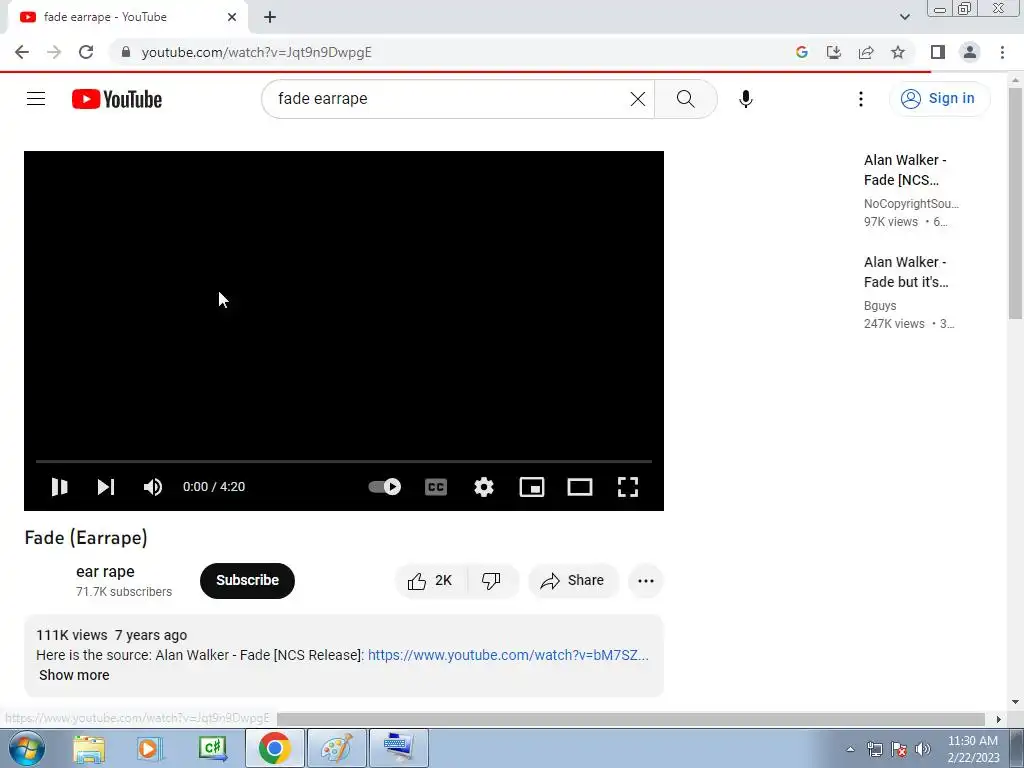Share this page from address bar
The width and height of the screenshot is (1024, 768).
tap(866, 52)
